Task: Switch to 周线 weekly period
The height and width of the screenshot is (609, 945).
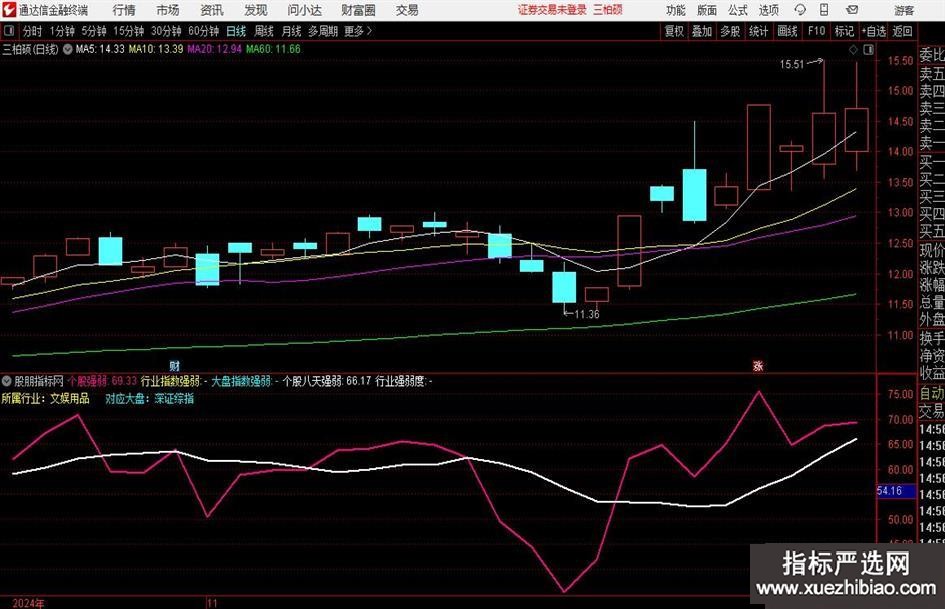Action: pyautogui.click(x=264, y=31)
